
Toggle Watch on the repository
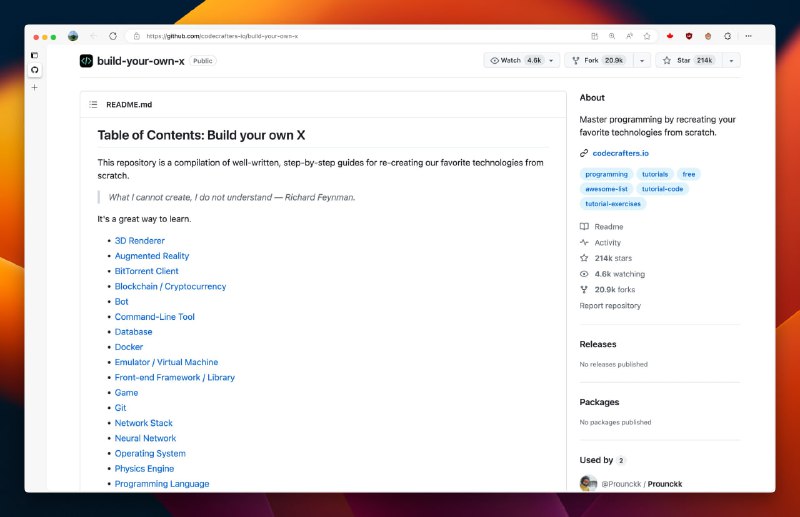[514, 60]
